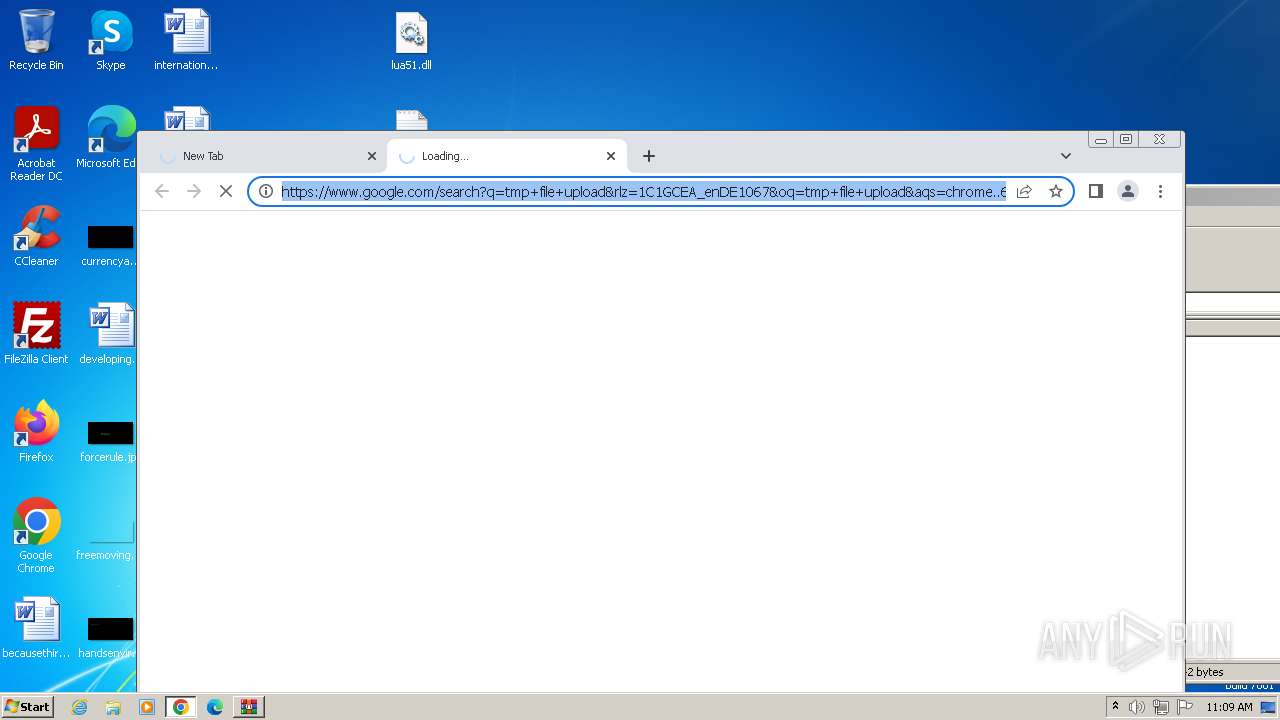Restore down the Chrome window
The height and width of the screenshot is (720, 1280).
(1126, 140)
